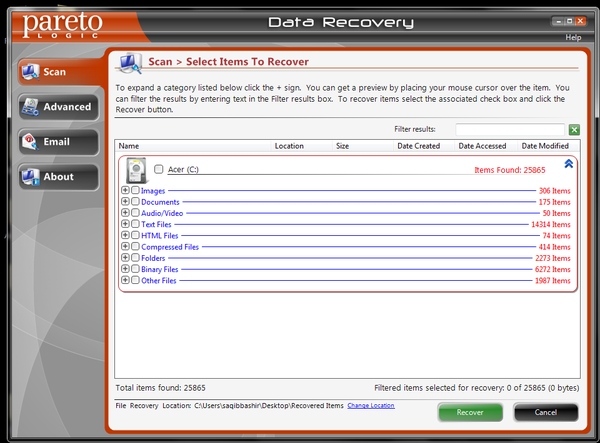Viewport: 600px width, 443px height.
Task: Check the Compressed Files checkbox
Action: click(135, 246)
